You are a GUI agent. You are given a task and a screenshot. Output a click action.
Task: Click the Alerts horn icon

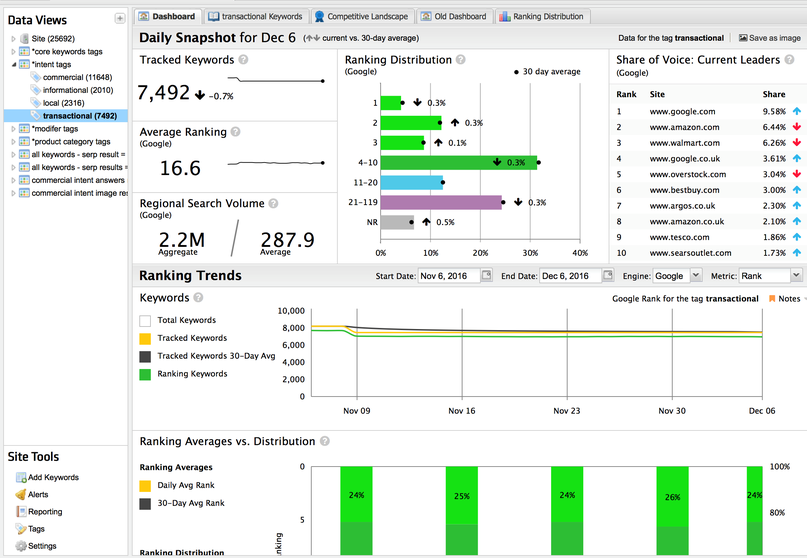pyautogui.click(x=21, y=495)
